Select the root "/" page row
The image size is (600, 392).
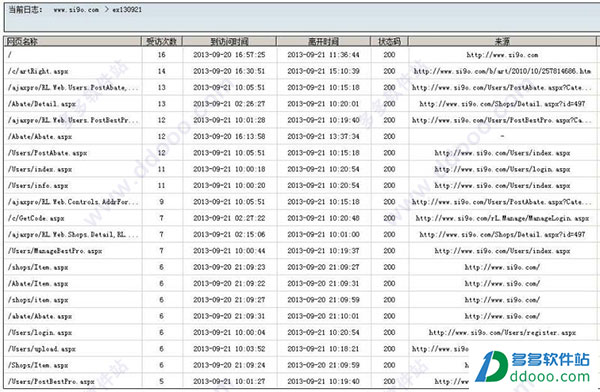point(300,55)
